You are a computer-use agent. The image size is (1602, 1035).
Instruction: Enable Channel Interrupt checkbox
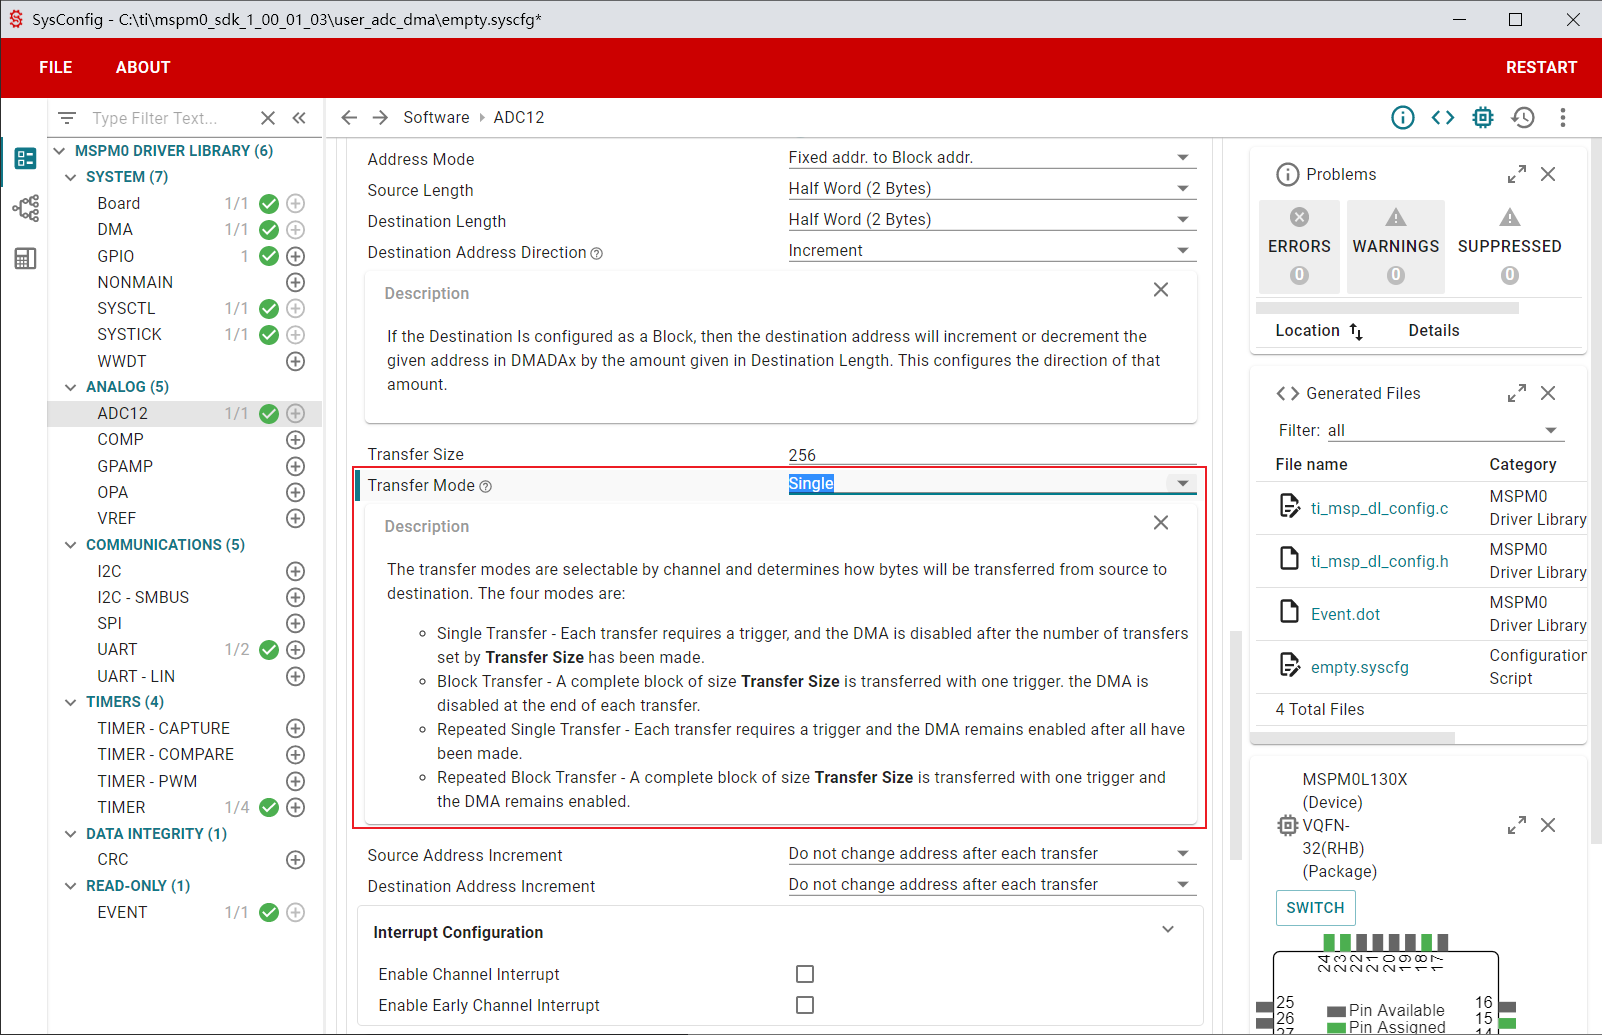(x=805, y=974)
